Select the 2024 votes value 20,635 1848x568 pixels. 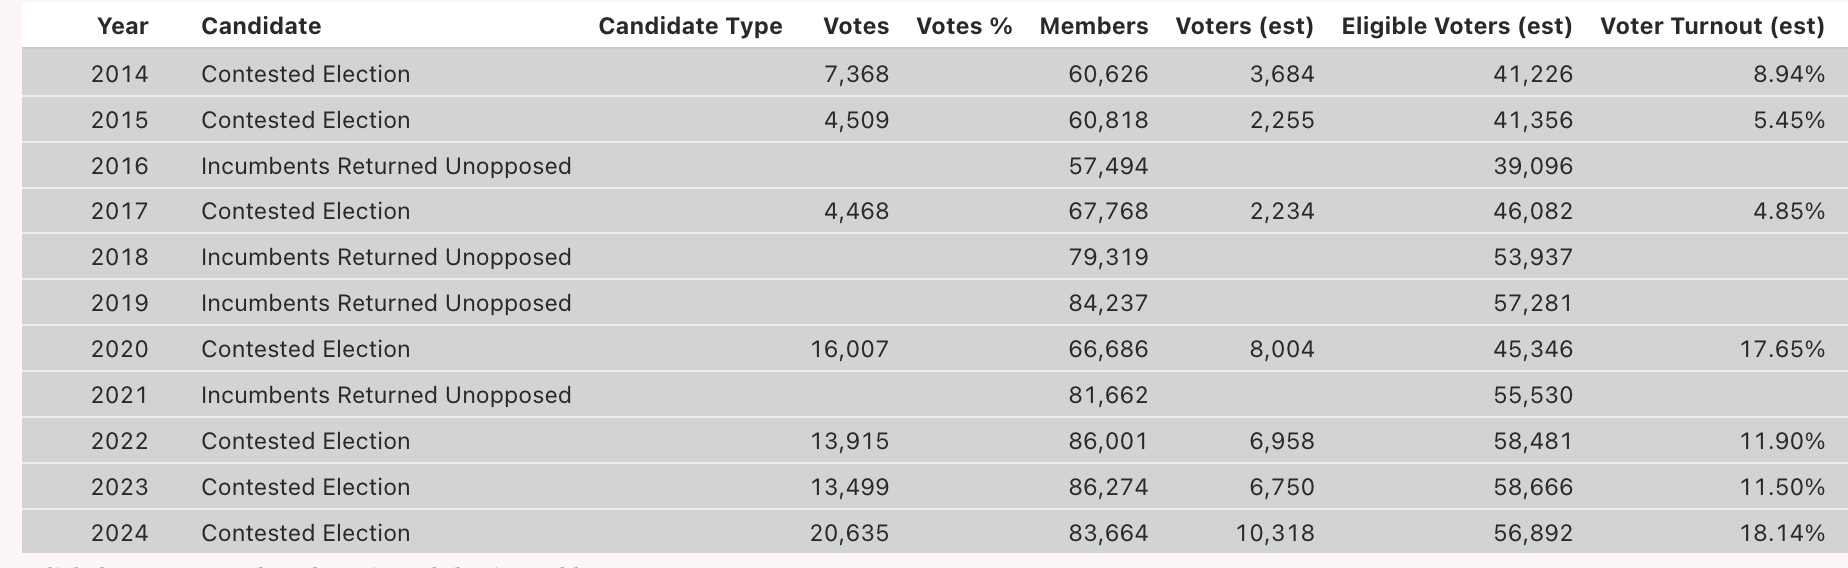point(849,533)
